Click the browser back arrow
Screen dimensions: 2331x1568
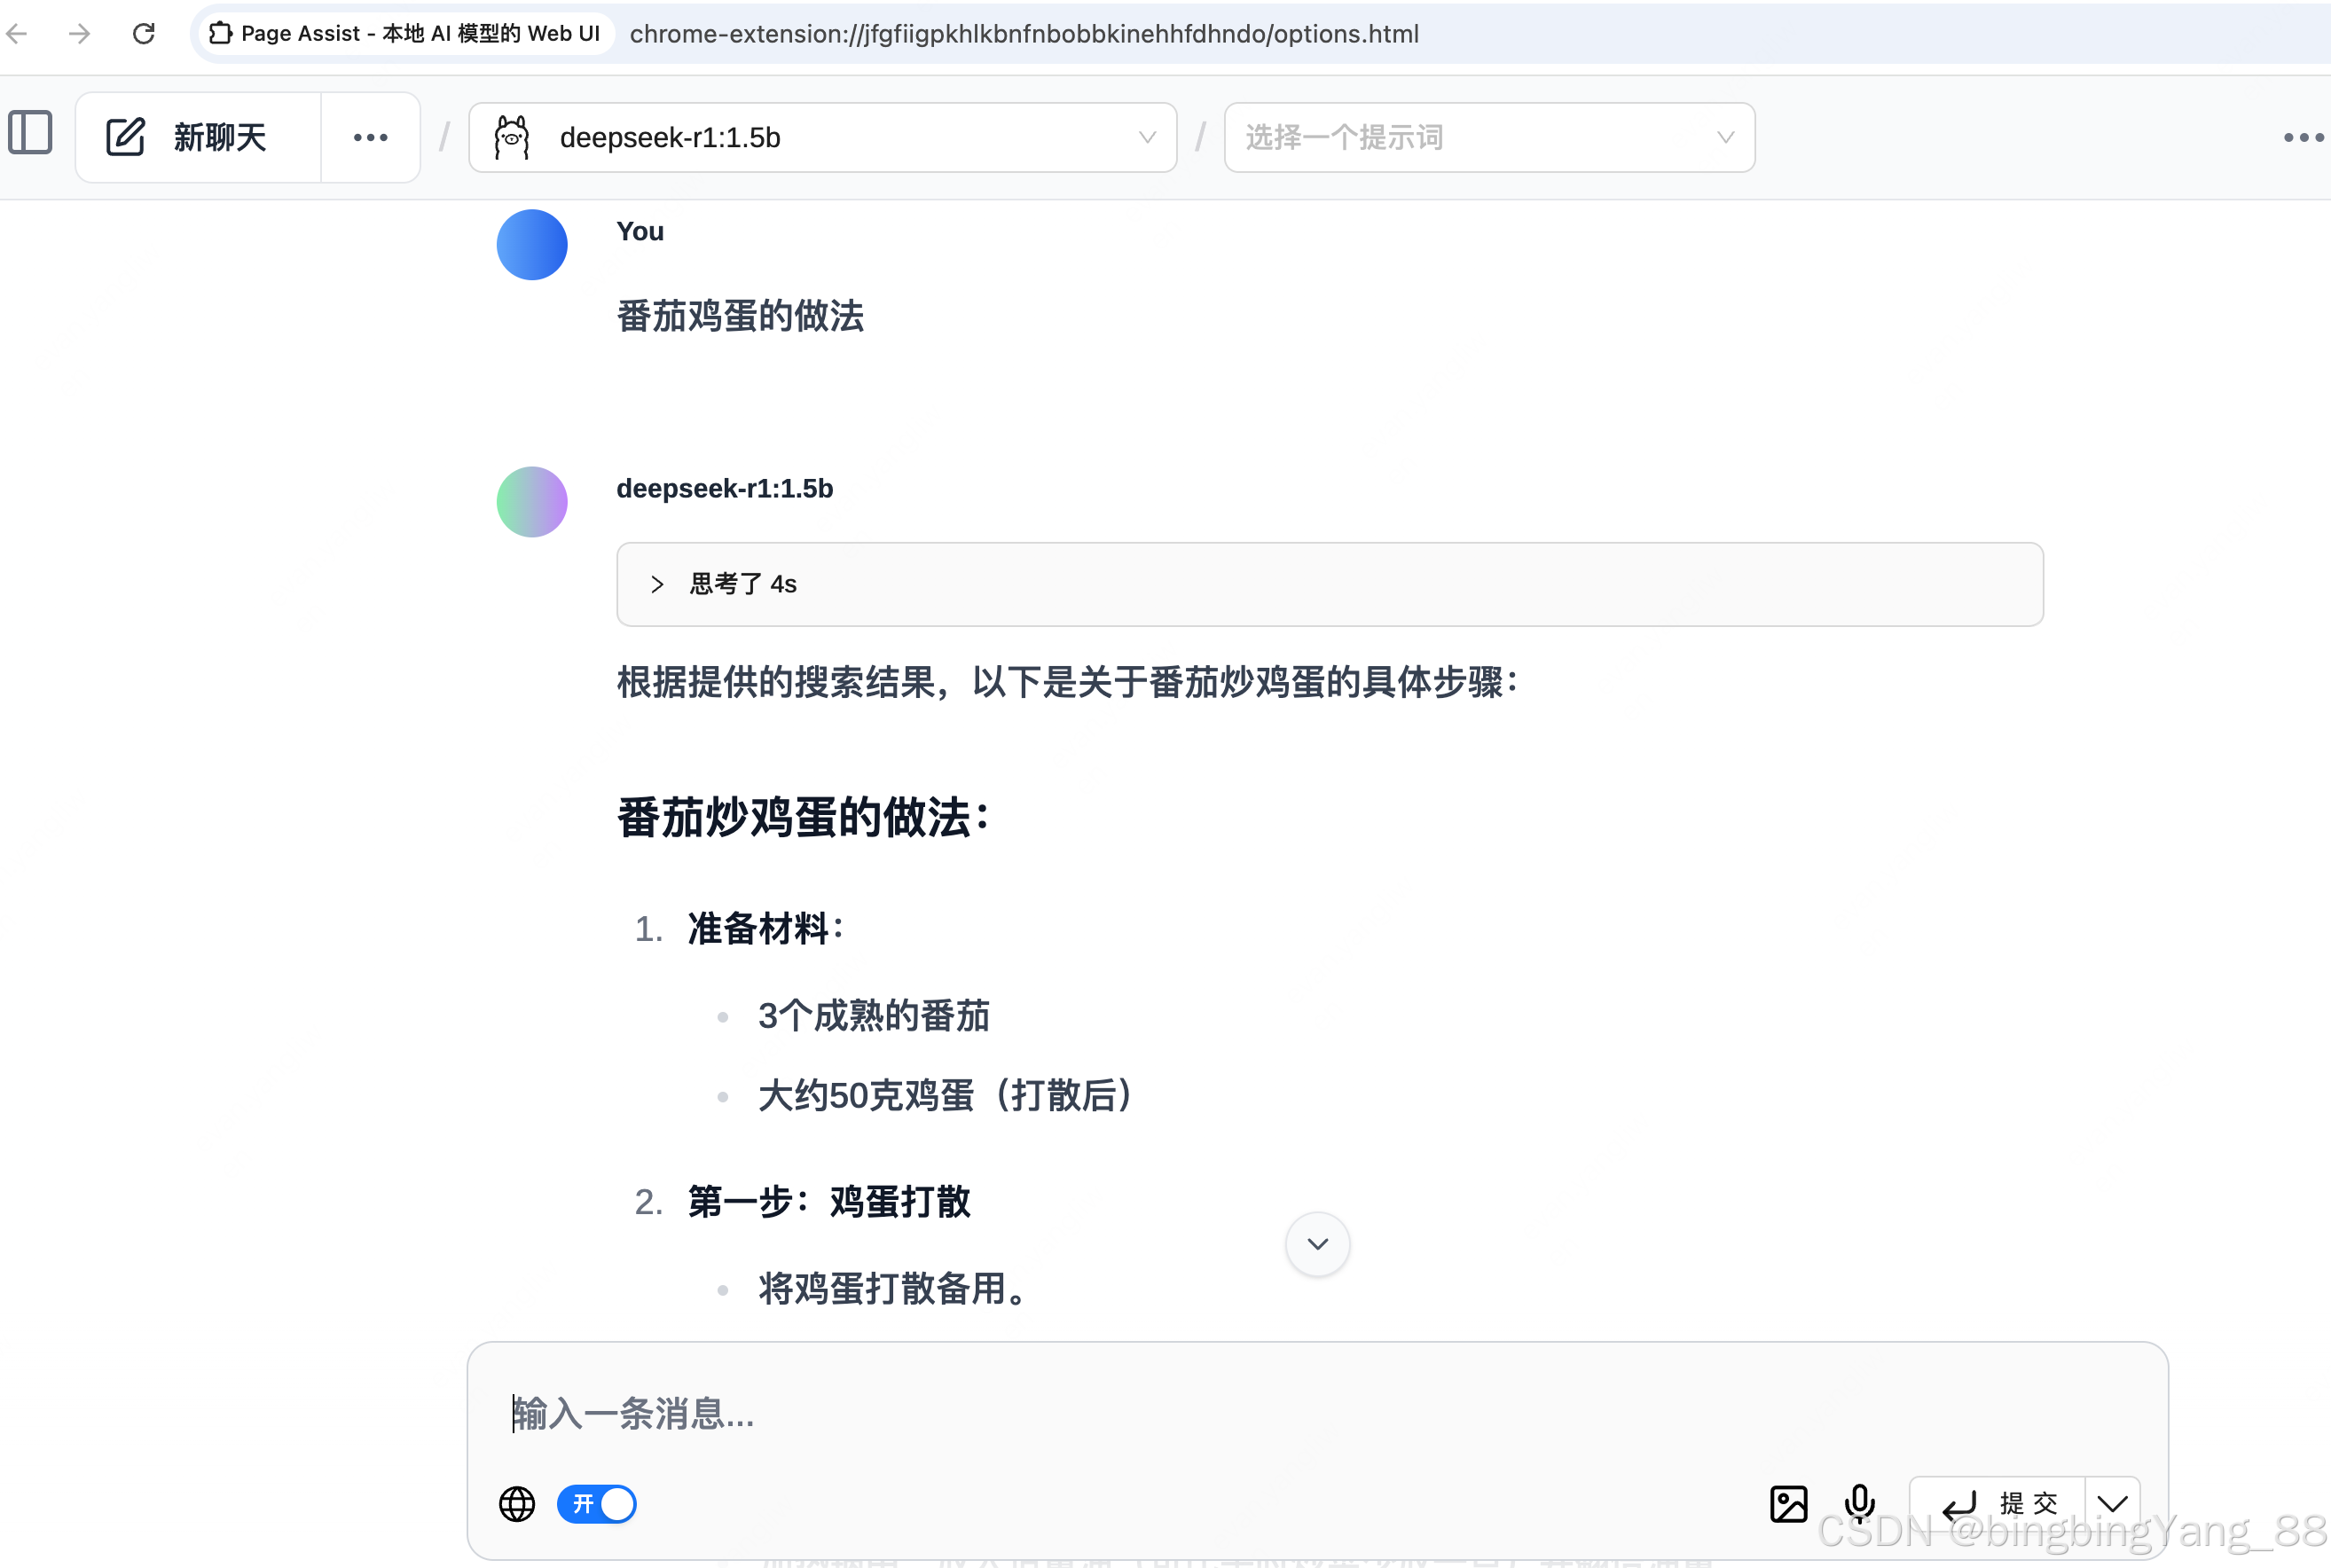18,34
